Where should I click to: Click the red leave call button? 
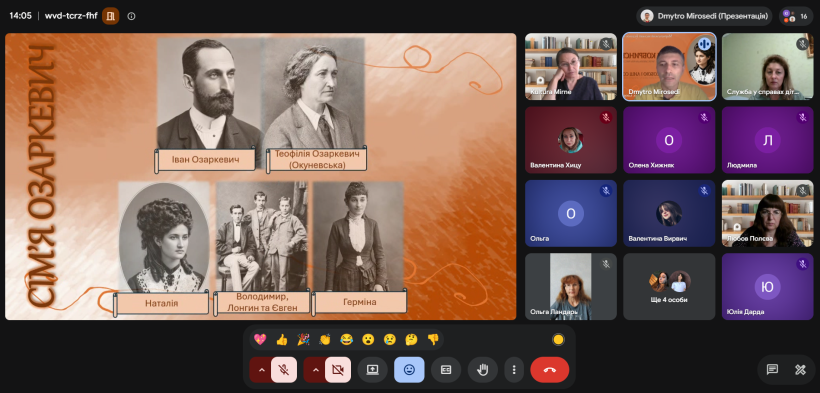pyautogui.click(x=550, y=369)
